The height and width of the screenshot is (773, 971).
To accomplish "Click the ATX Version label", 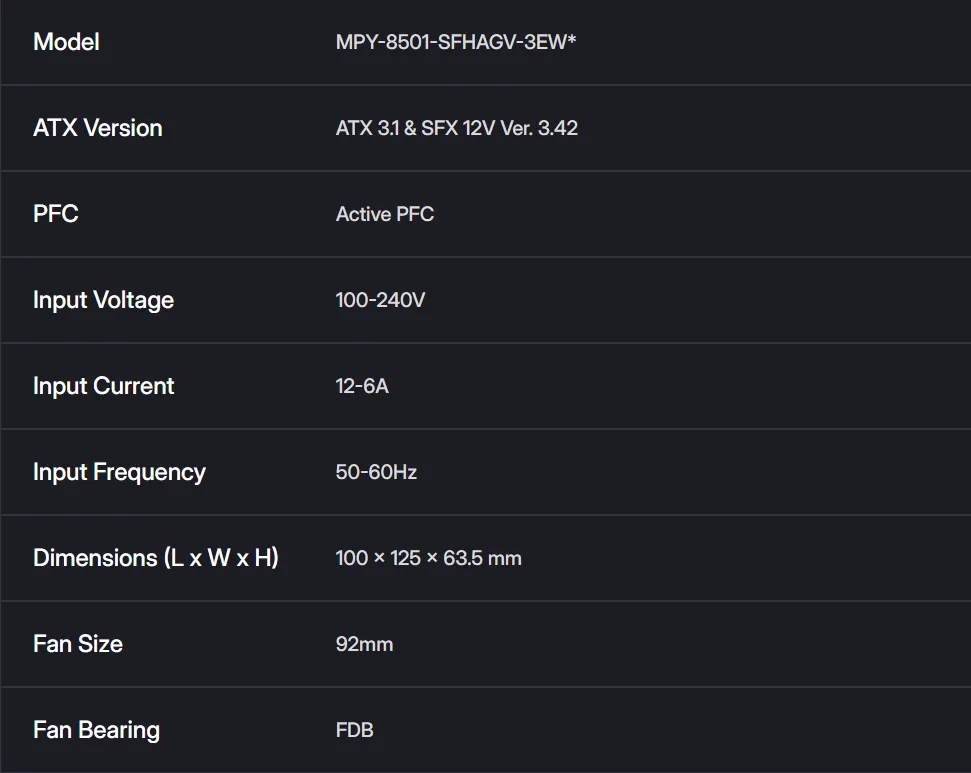I will point(97,128).
